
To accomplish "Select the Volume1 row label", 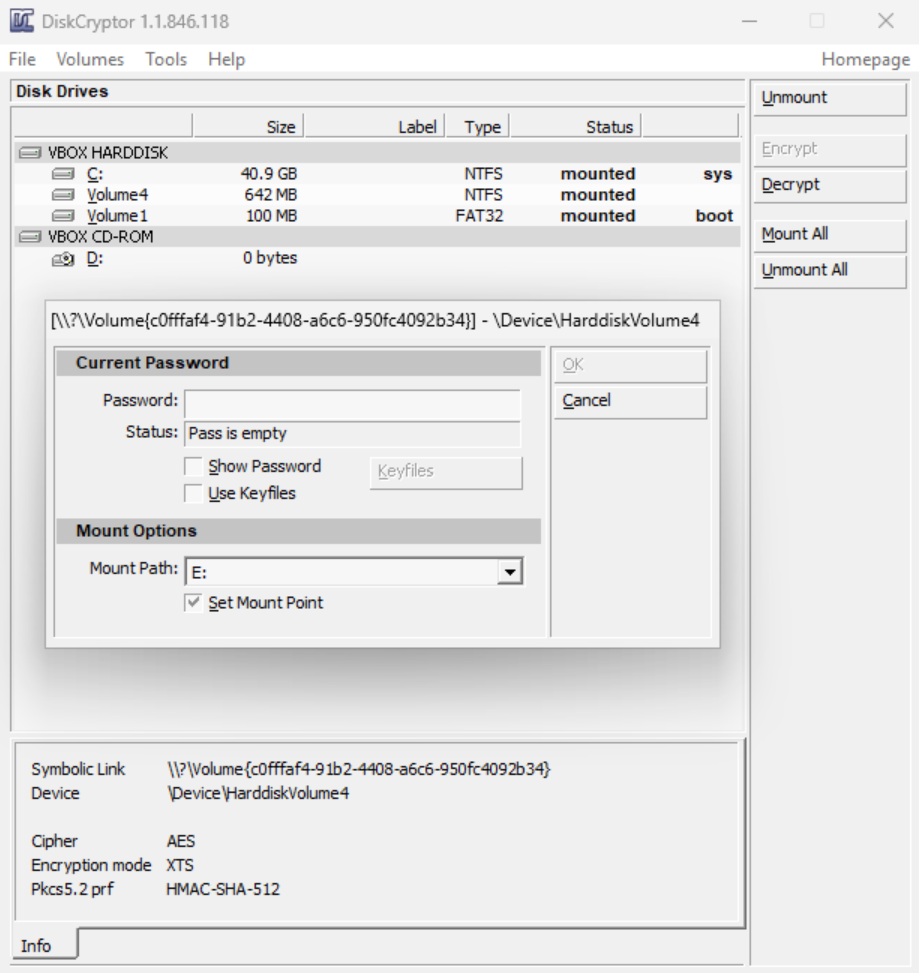I will click(117, 216).
